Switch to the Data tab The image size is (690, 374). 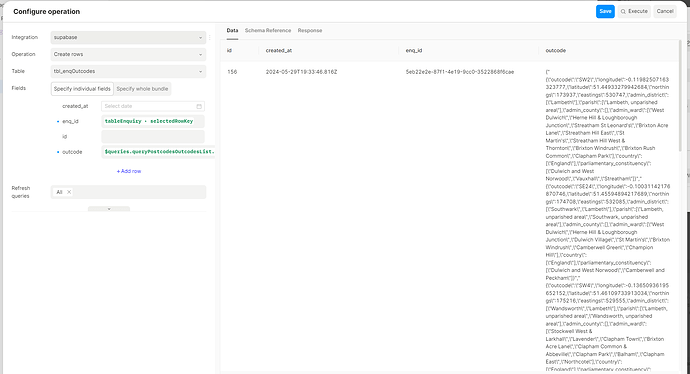tap(232, 30)
